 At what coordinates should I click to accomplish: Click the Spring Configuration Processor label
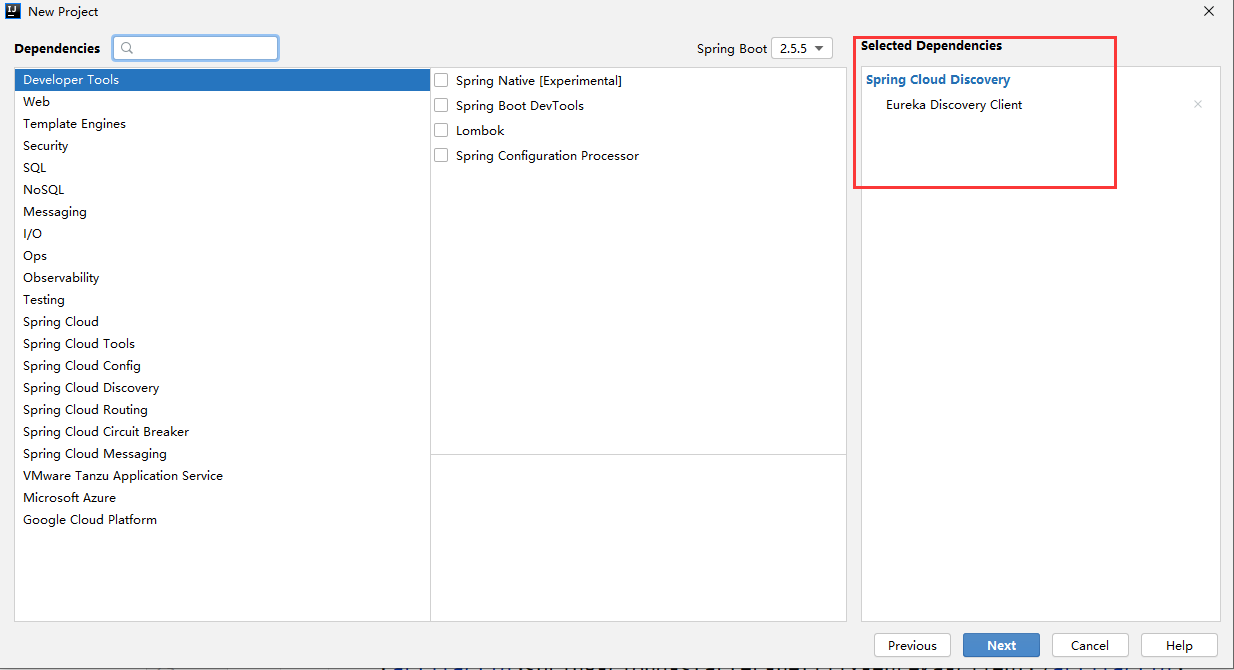[547, 156]
